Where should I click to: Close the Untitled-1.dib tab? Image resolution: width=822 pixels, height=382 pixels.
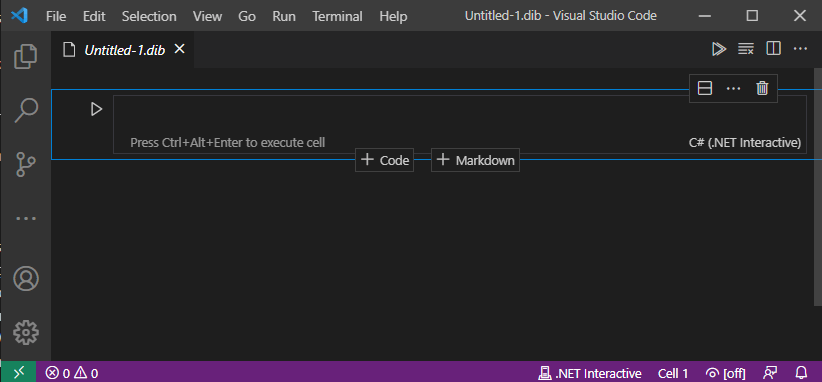179,49
